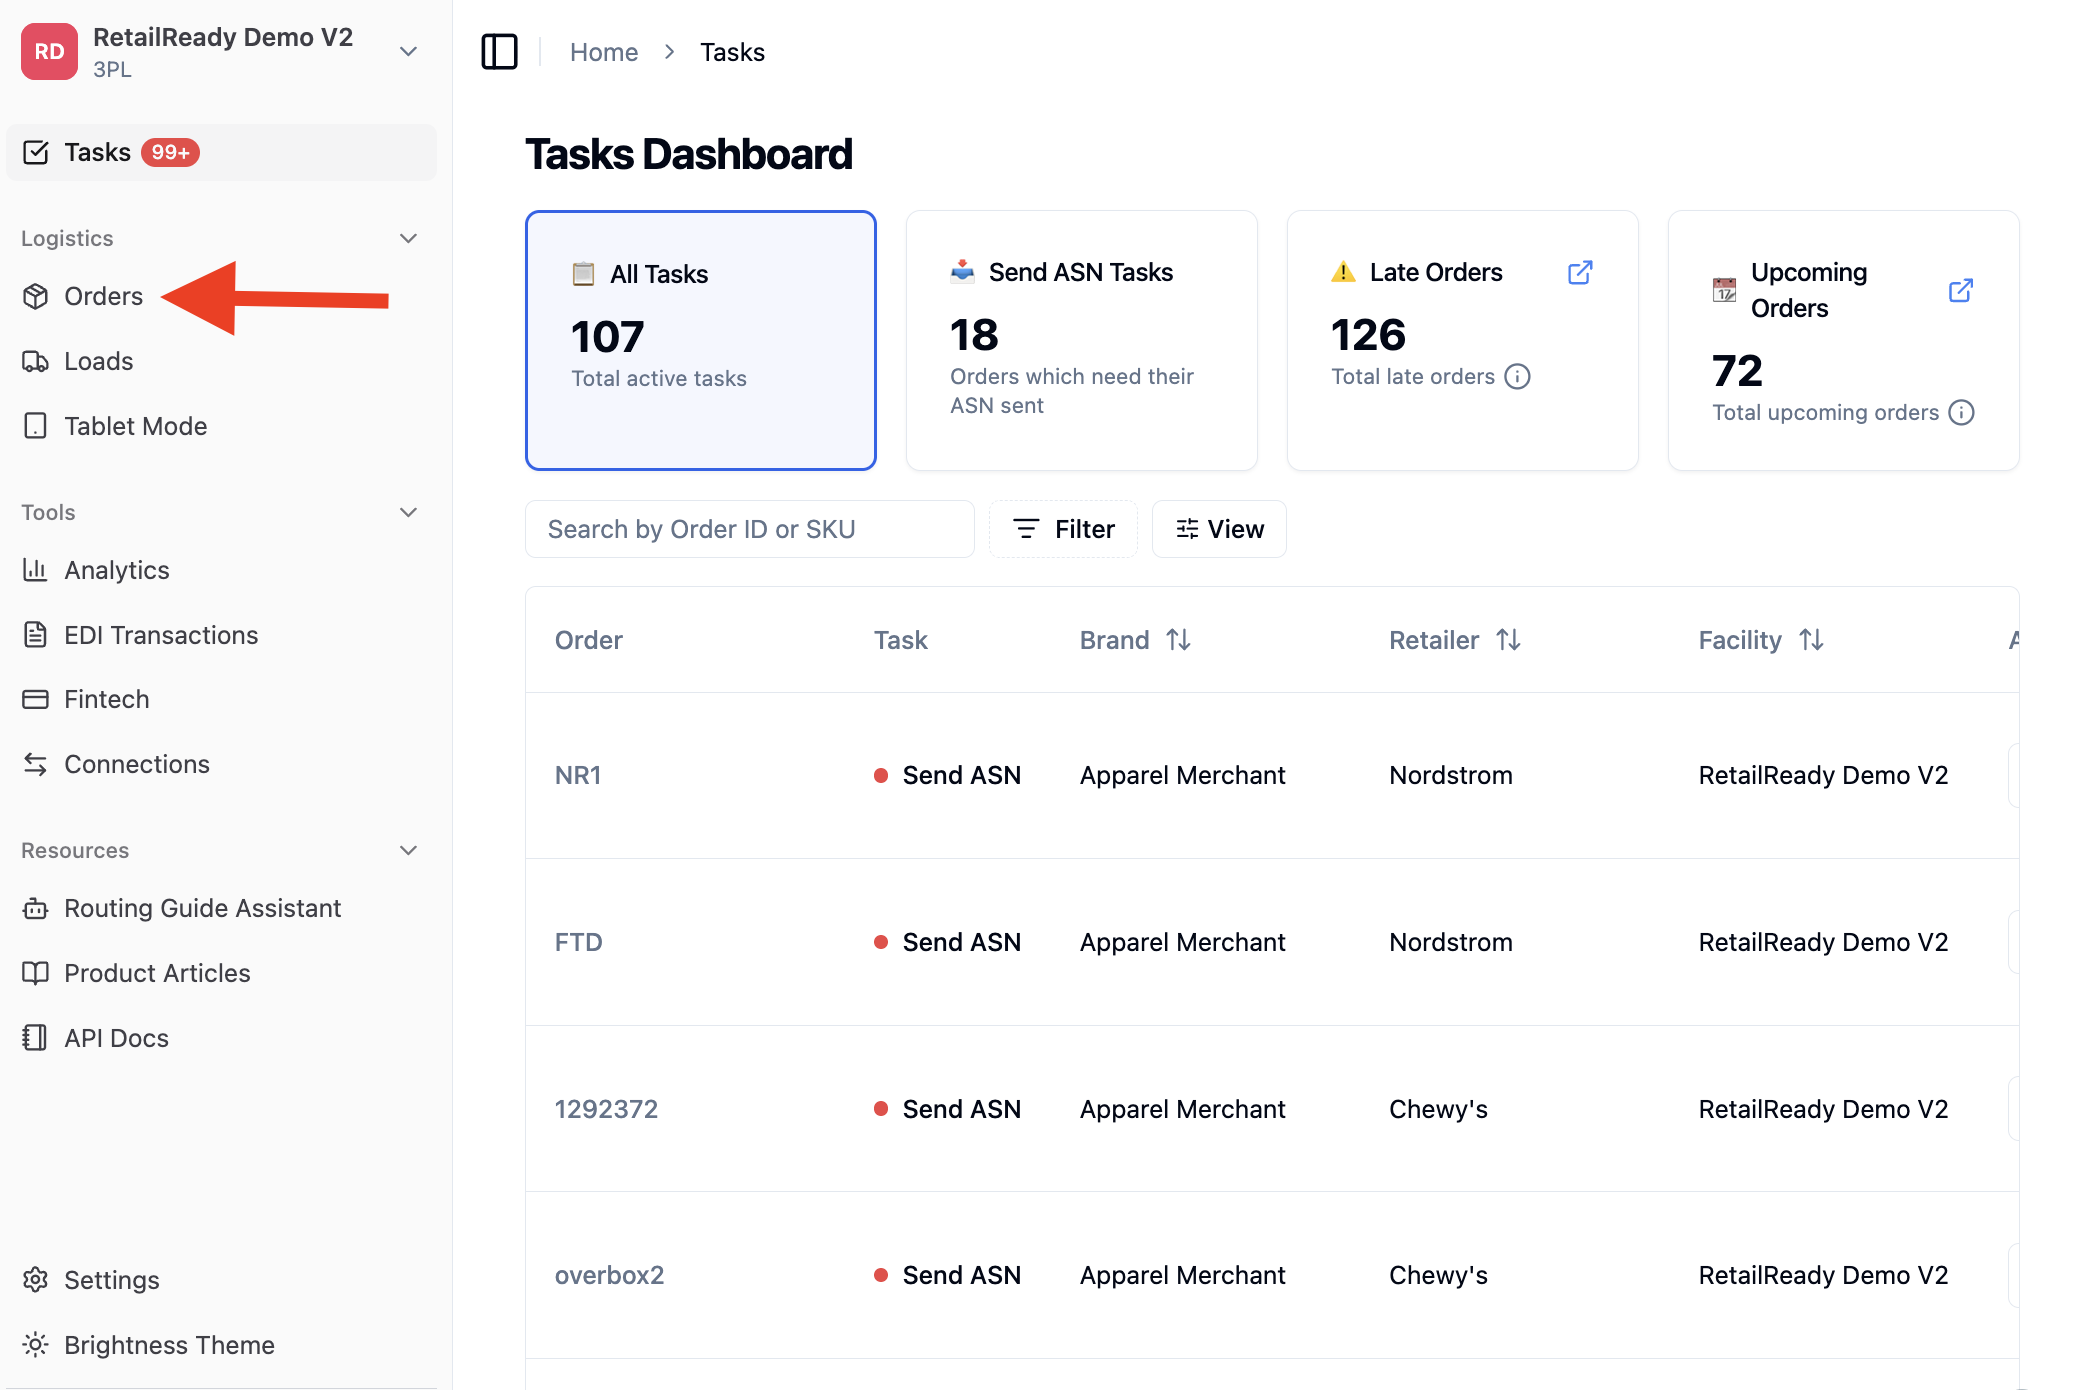The height and width of the screenshot is (1390, 2076).
Task: Open Late Orders external link icon
Action: tap(1580, 272)
